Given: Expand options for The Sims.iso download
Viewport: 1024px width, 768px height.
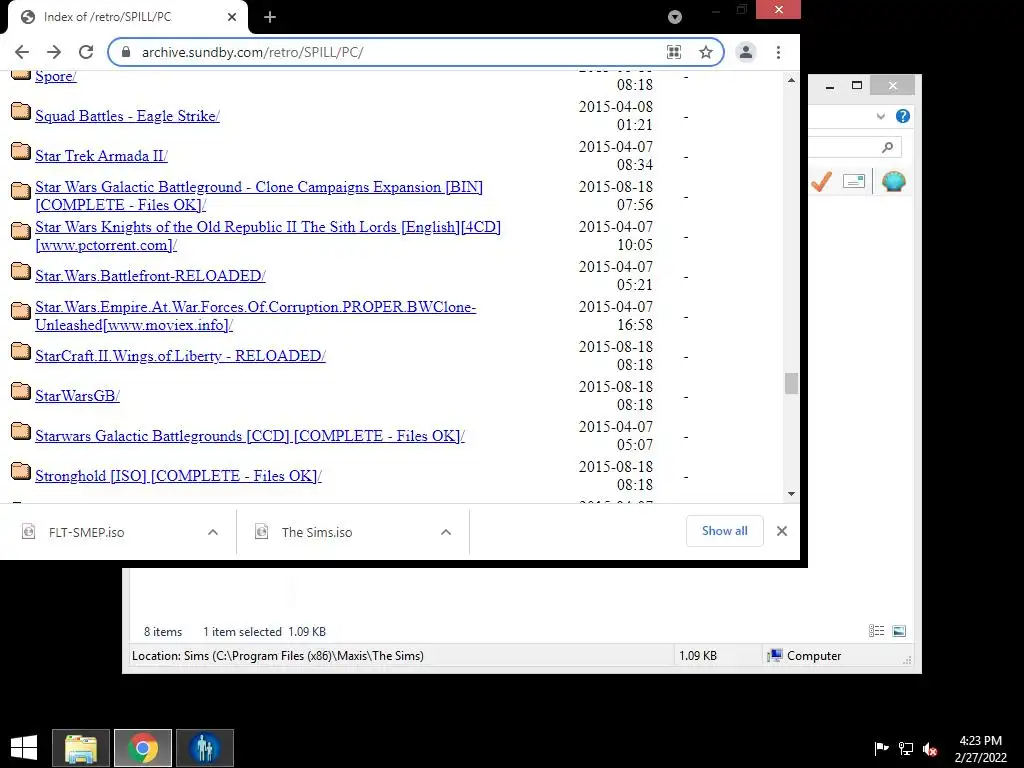Looking at the screenshot, I should [x=446, y=532].
